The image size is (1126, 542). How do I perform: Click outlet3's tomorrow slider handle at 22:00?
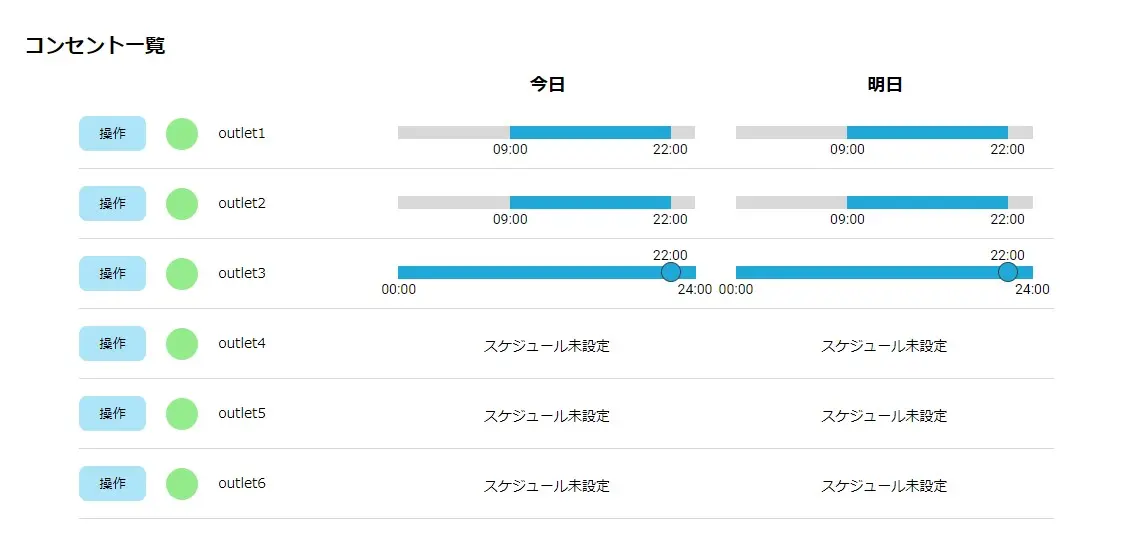(x=1007, y=272)
